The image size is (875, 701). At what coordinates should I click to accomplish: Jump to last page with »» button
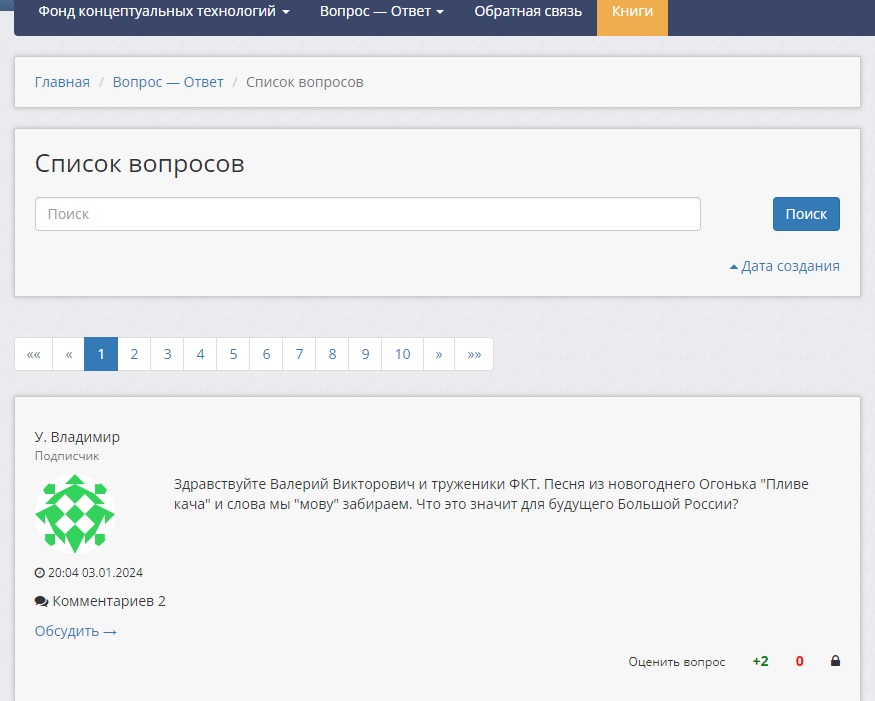[474, 354]
